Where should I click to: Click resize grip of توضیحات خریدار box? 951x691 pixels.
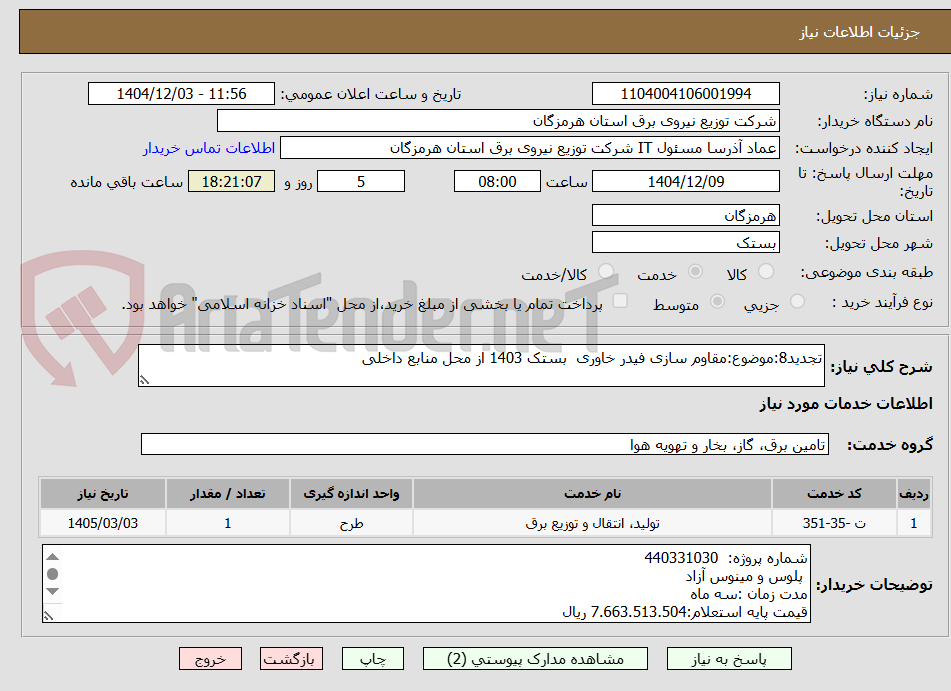coord(49,616)
